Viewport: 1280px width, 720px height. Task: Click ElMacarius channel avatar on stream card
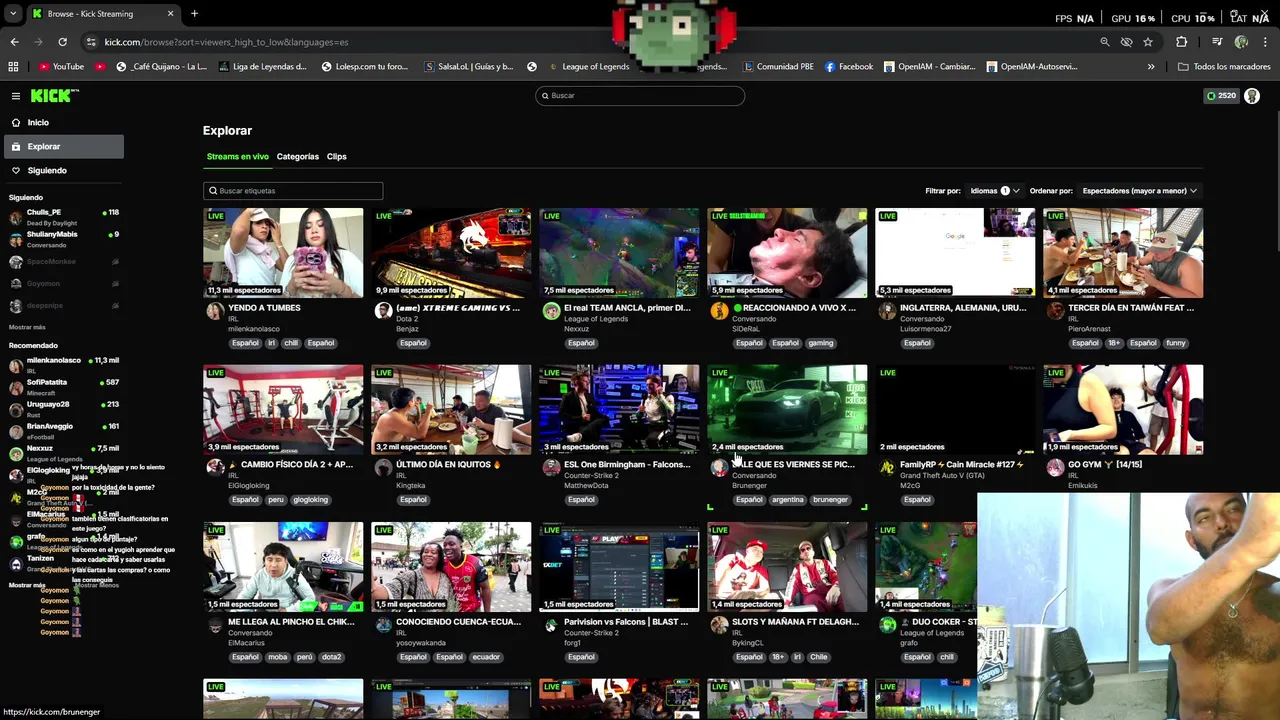[x=215, y=625]
